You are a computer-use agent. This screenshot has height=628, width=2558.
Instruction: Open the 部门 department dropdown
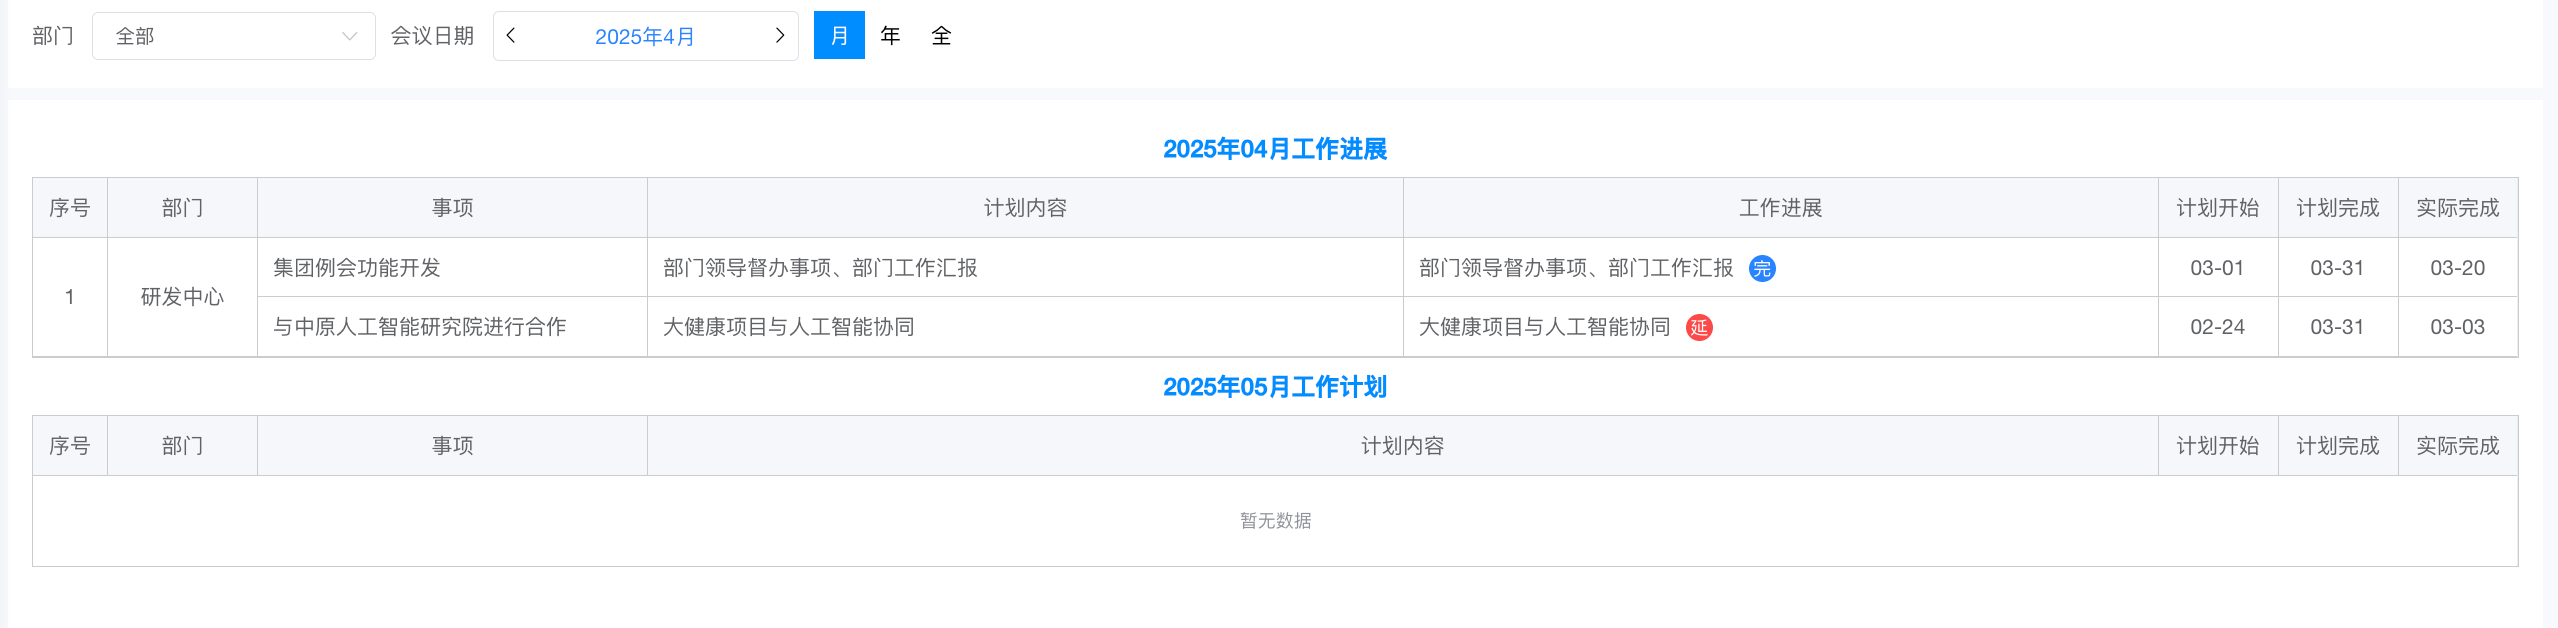tap(233, 36)
